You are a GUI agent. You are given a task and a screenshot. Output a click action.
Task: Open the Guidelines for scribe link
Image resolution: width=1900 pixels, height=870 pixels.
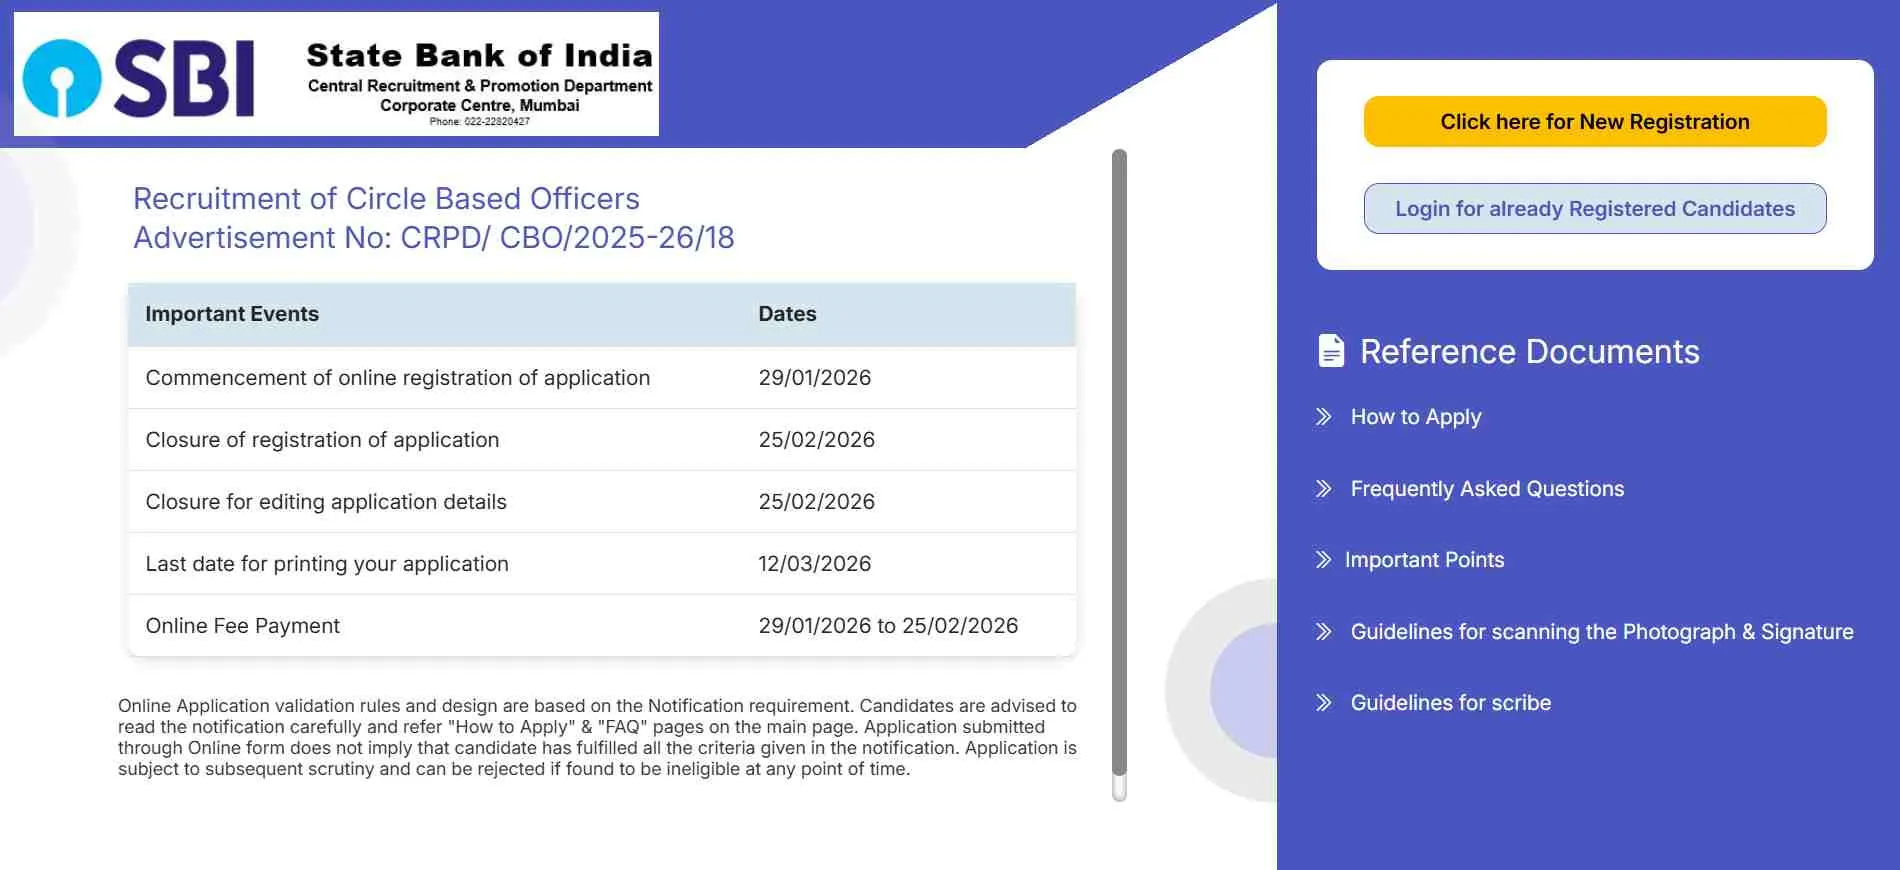click(1450, 703)
